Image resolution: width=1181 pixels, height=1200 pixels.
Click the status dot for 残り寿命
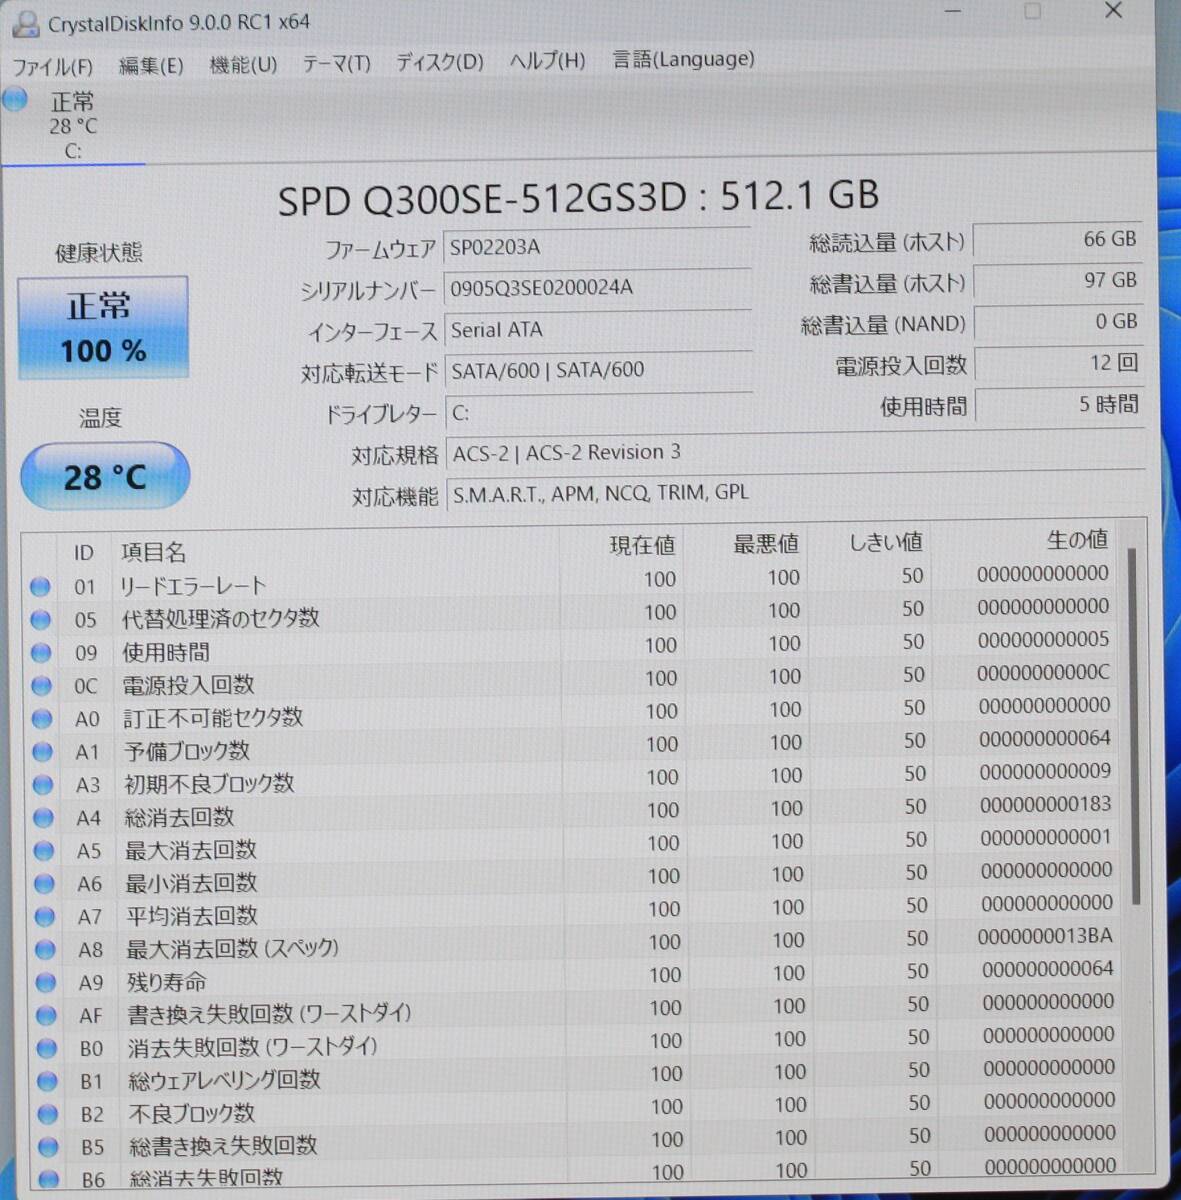click(x=44, y=982)
